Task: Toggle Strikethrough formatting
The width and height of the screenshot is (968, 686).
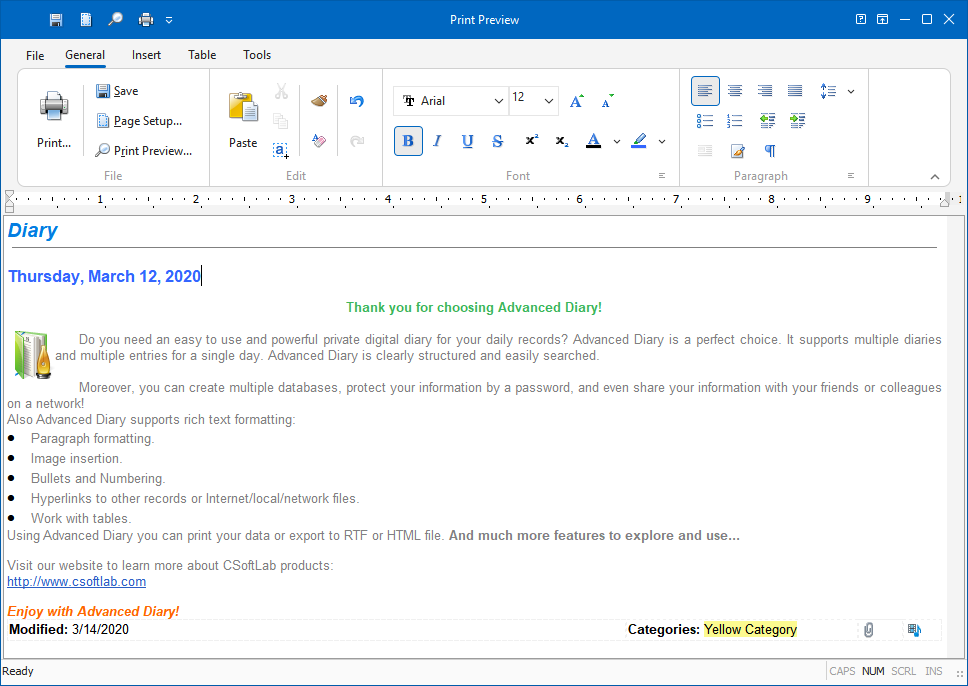Action: point(498,141)
